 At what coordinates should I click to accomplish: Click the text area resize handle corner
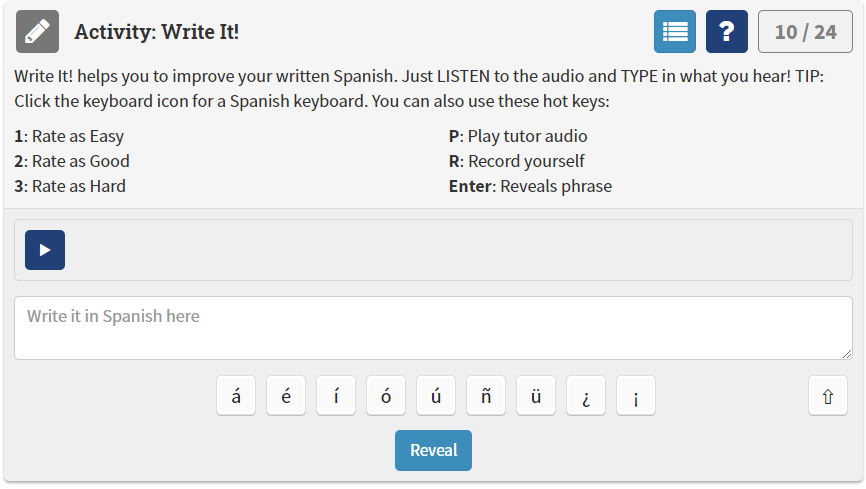coord(847,354)
